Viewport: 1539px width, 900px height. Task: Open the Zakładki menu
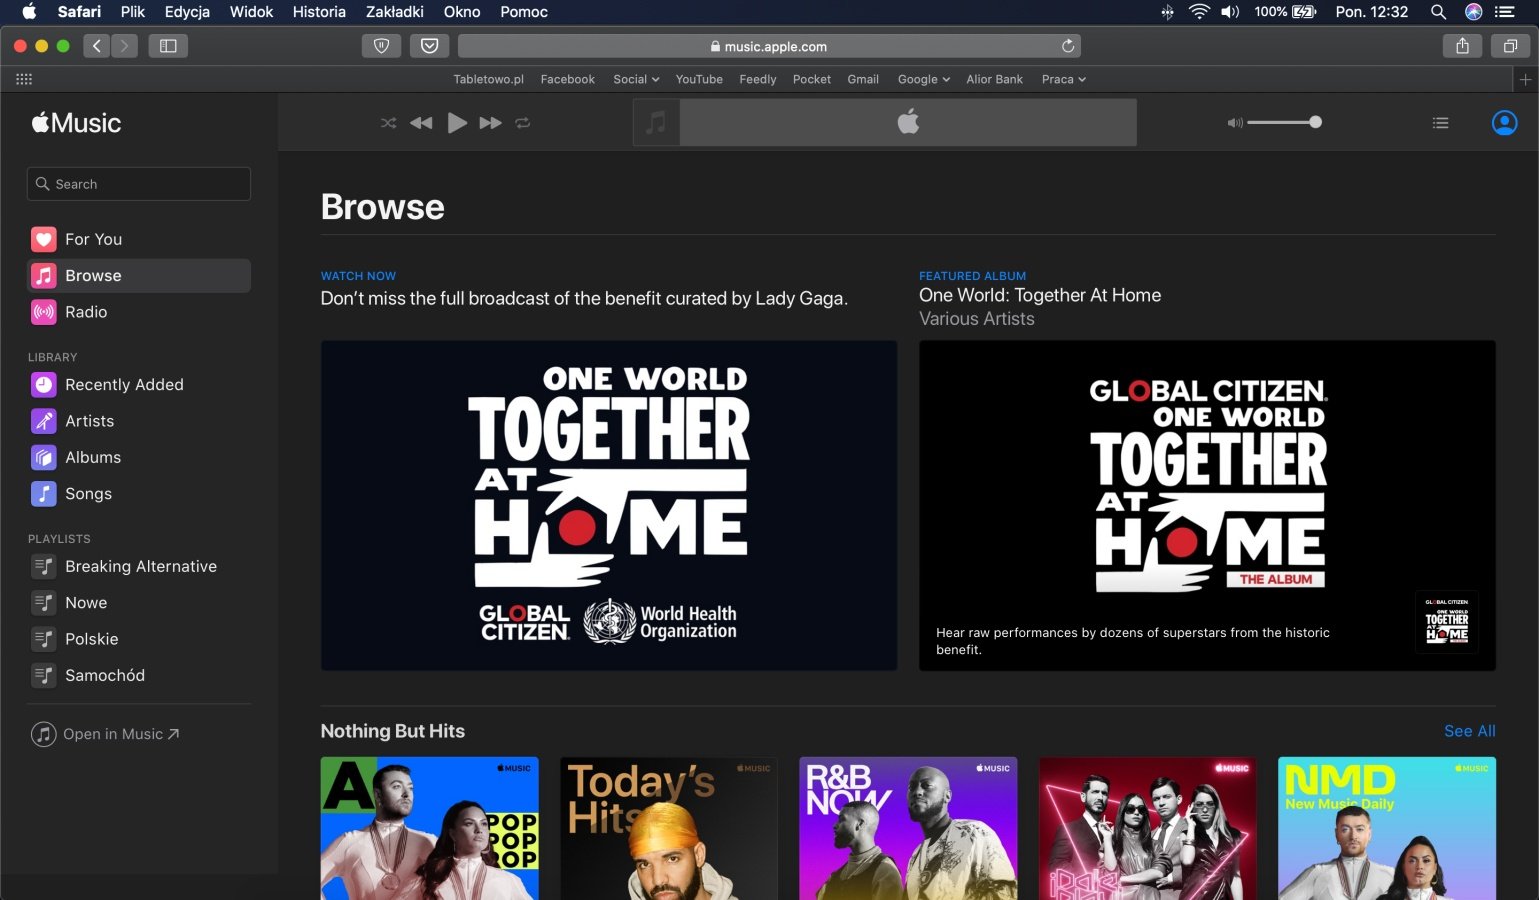(395, 12)
